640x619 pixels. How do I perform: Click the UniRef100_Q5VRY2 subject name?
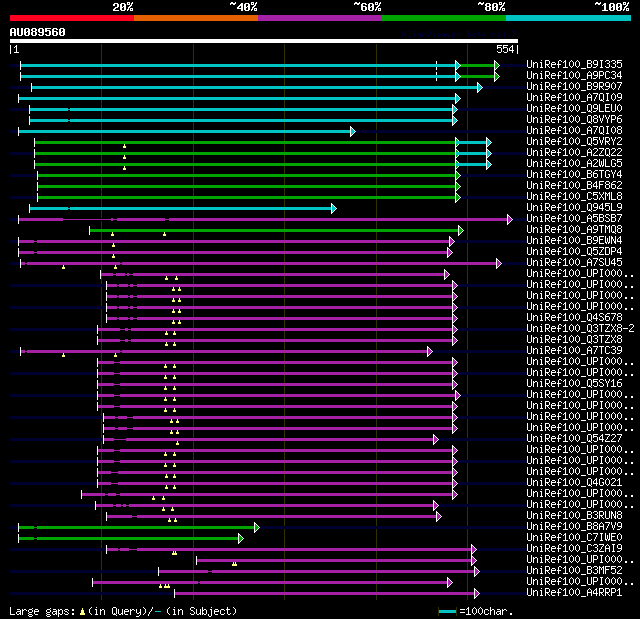574,142
